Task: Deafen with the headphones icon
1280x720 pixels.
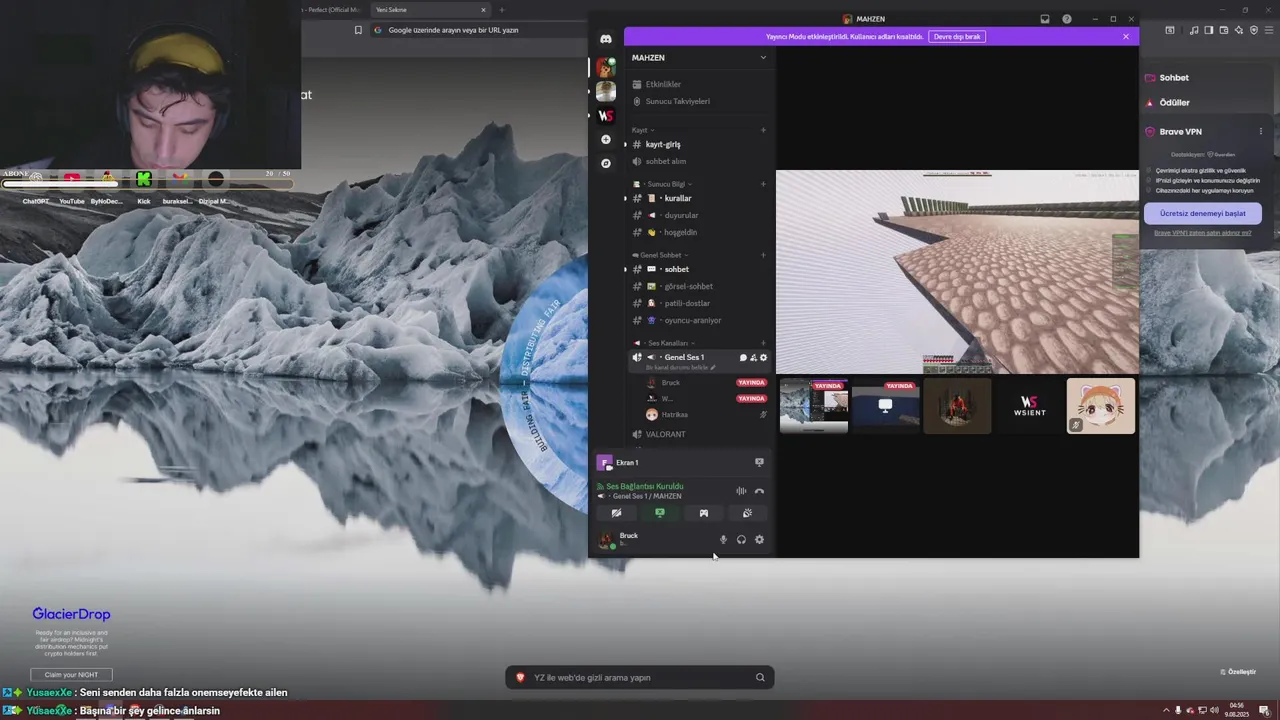Action: coord(741,540)
